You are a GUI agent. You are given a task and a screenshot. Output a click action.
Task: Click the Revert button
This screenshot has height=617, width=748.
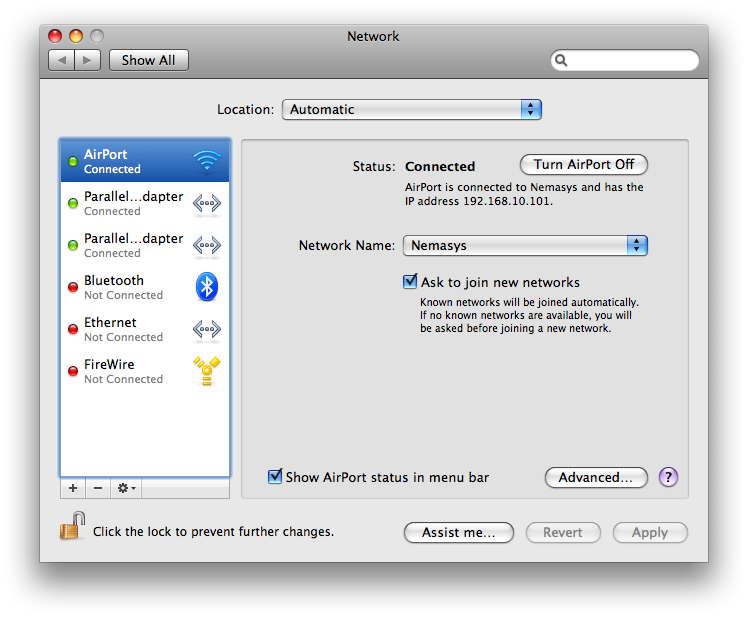tap(563, 532)
